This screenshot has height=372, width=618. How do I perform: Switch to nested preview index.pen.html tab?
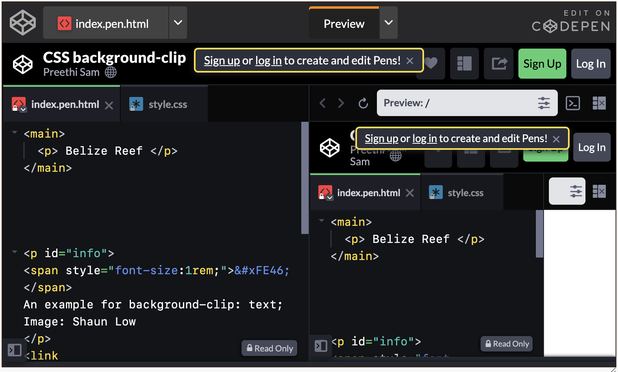[x=369, y=193]
